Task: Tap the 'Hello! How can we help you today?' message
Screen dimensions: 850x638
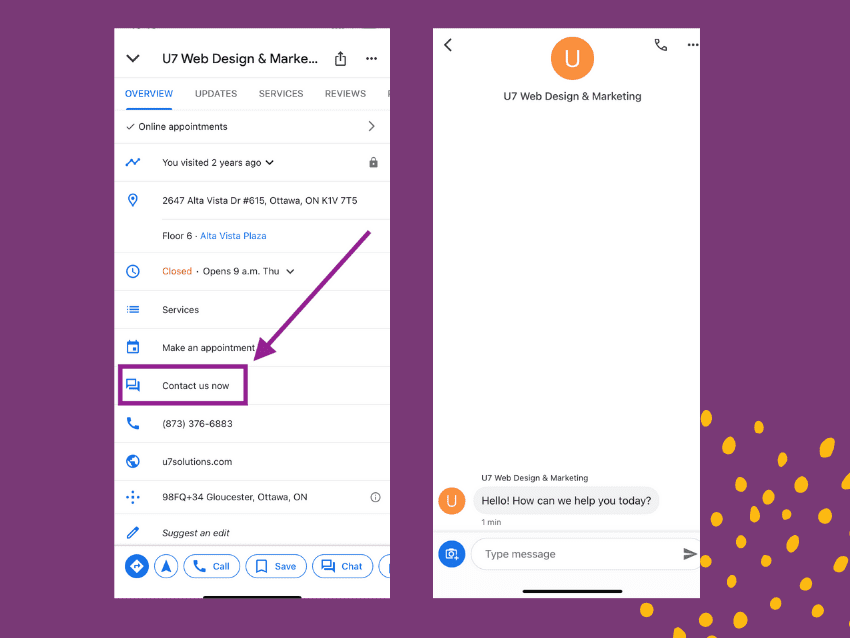Action: [x=566, y=500]
